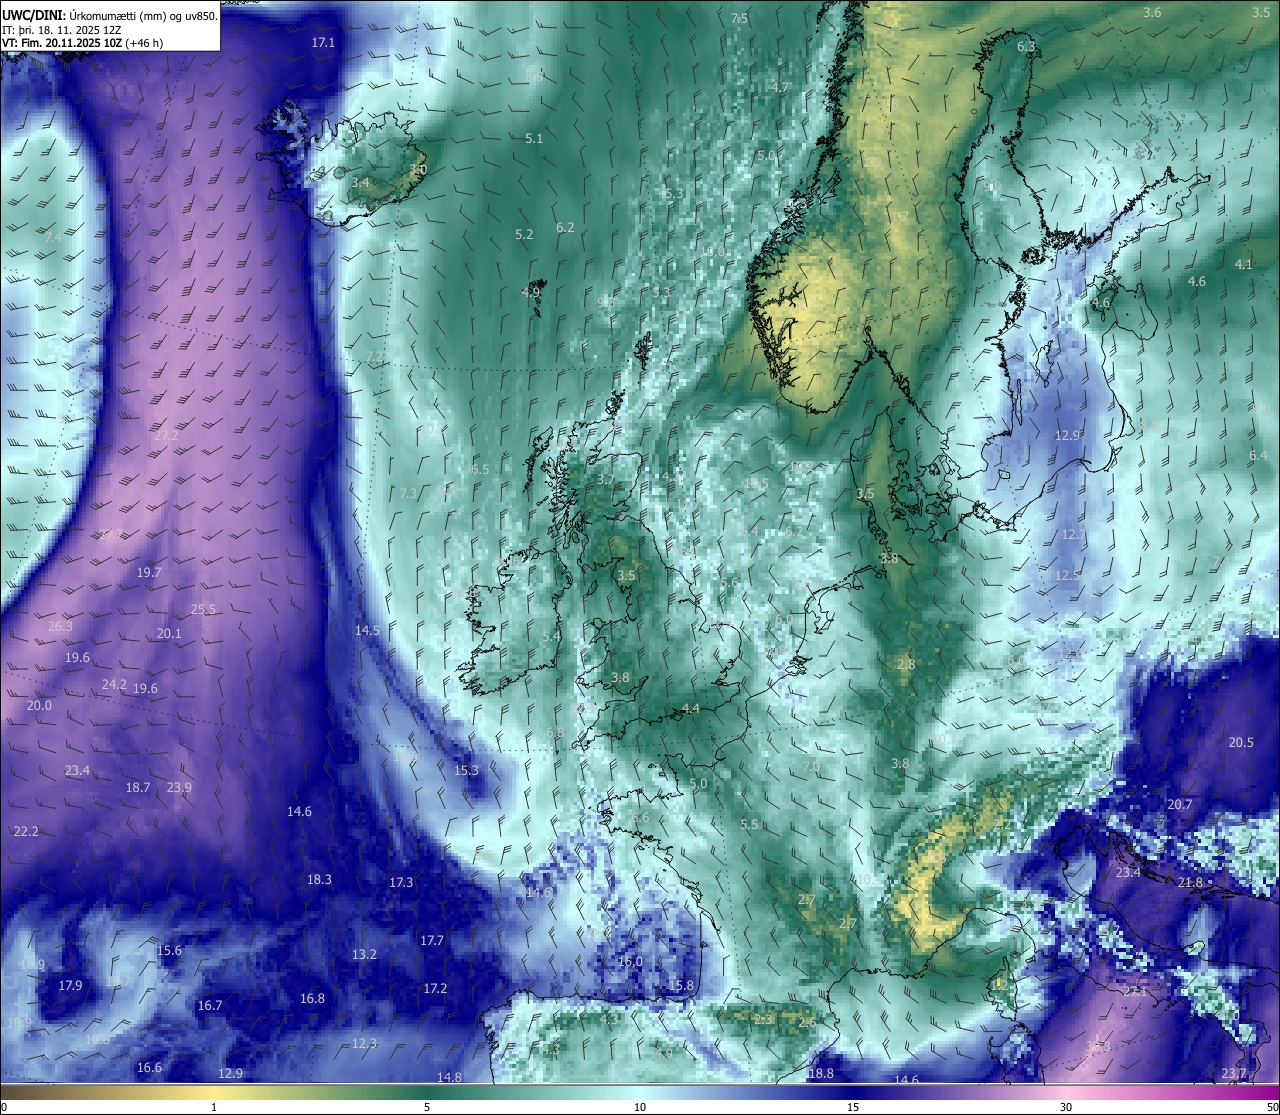The image size is (1280, 1115).
Task: Click the 6.3 value over Finland
Action: [1026, 47]
